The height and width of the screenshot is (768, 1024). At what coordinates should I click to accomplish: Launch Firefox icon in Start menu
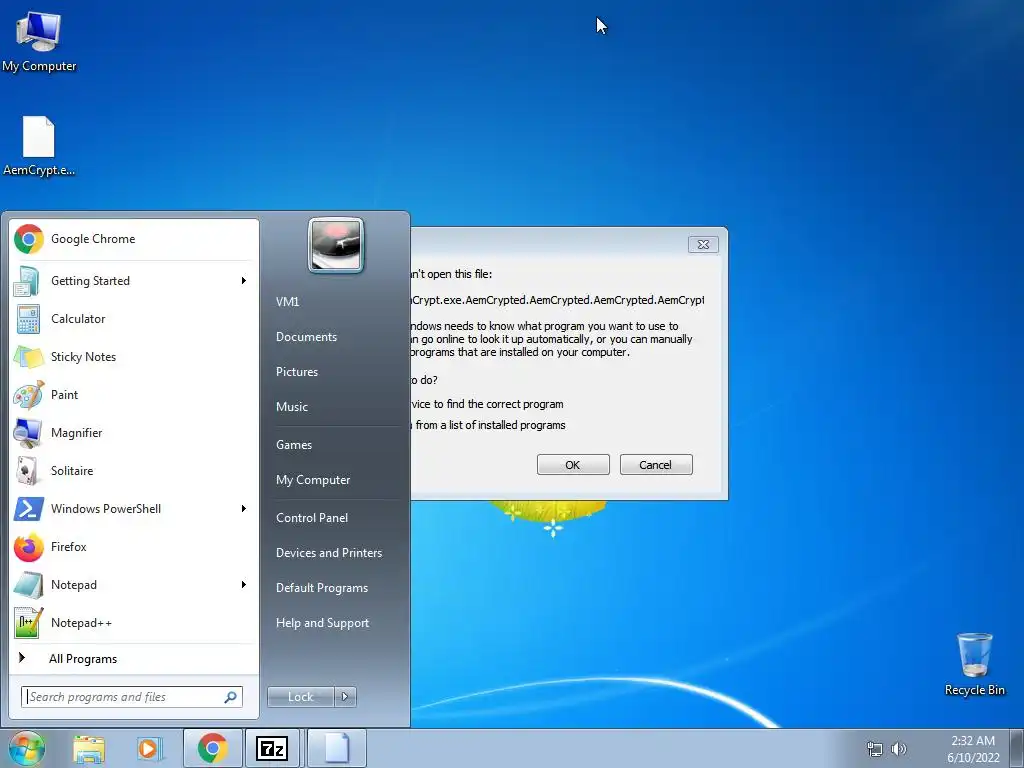point(28,547)
